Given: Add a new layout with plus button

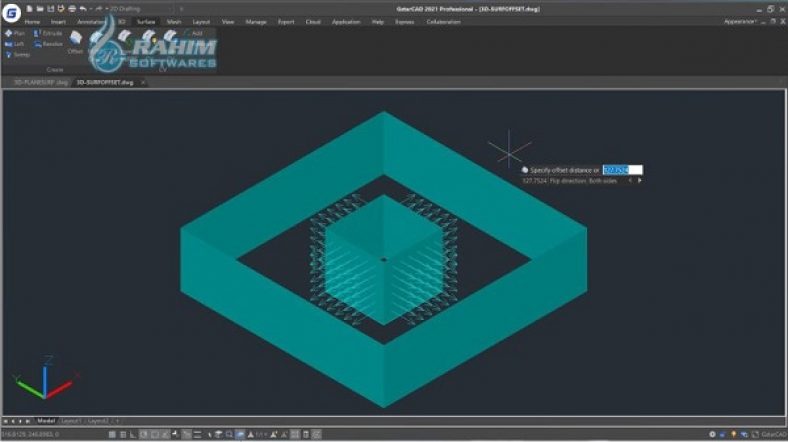Looking at the screenshot, I should pyautogui.click(x=117, y=421).
